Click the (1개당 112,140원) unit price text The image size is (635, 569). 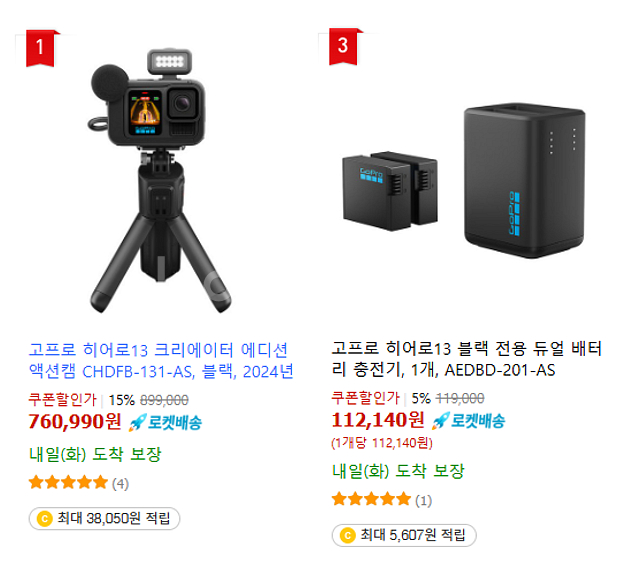point(382,443)
